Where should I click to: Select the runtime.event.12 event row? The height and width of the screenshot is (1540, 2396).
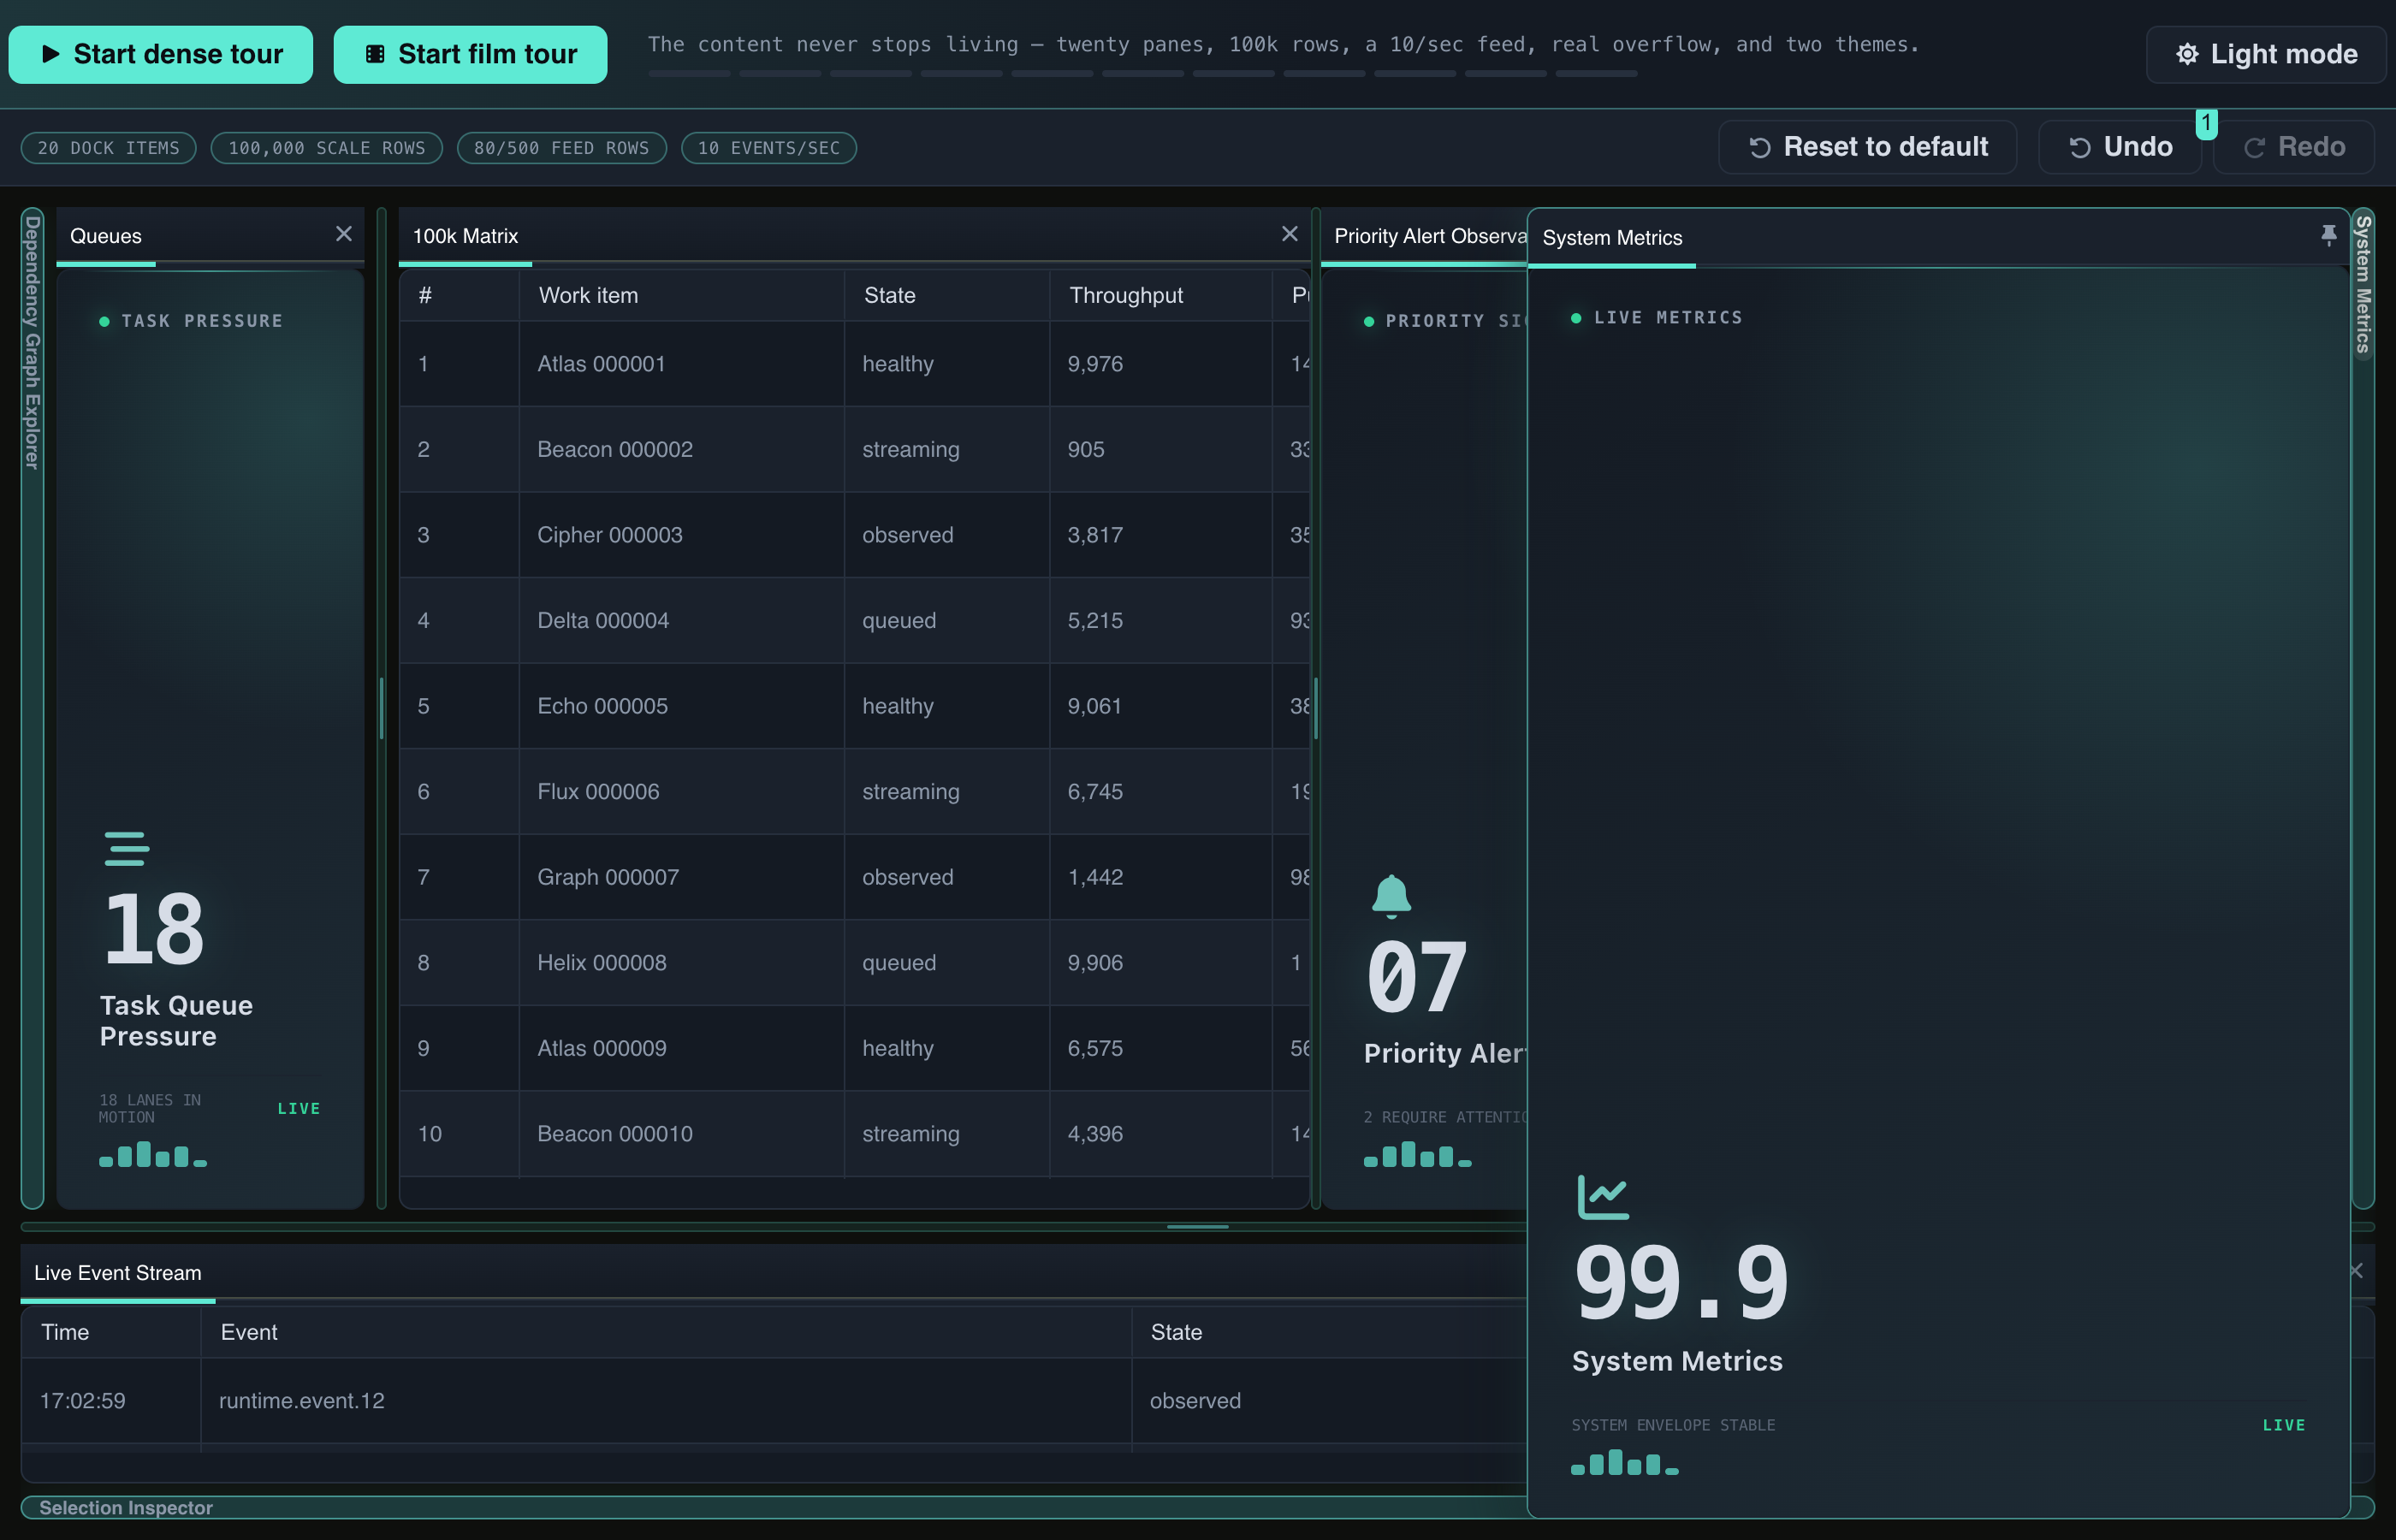click(x=774, y=1400)
